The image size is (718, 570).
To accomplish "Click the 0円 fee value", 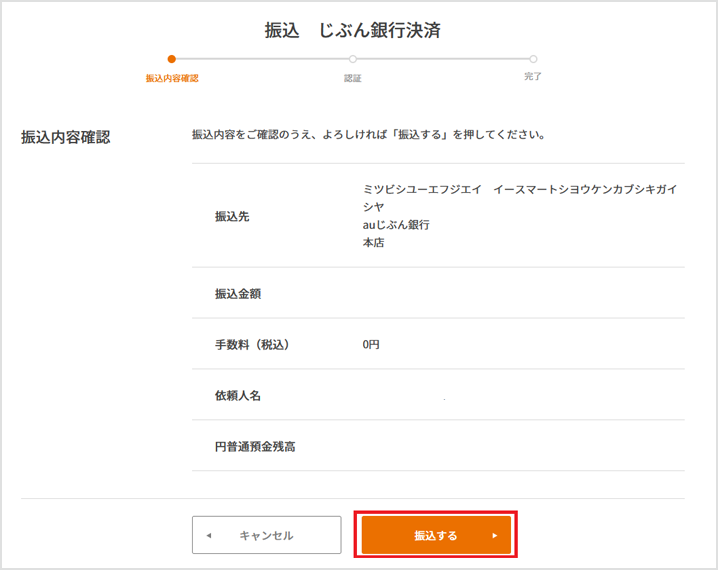I will point(371,344).
